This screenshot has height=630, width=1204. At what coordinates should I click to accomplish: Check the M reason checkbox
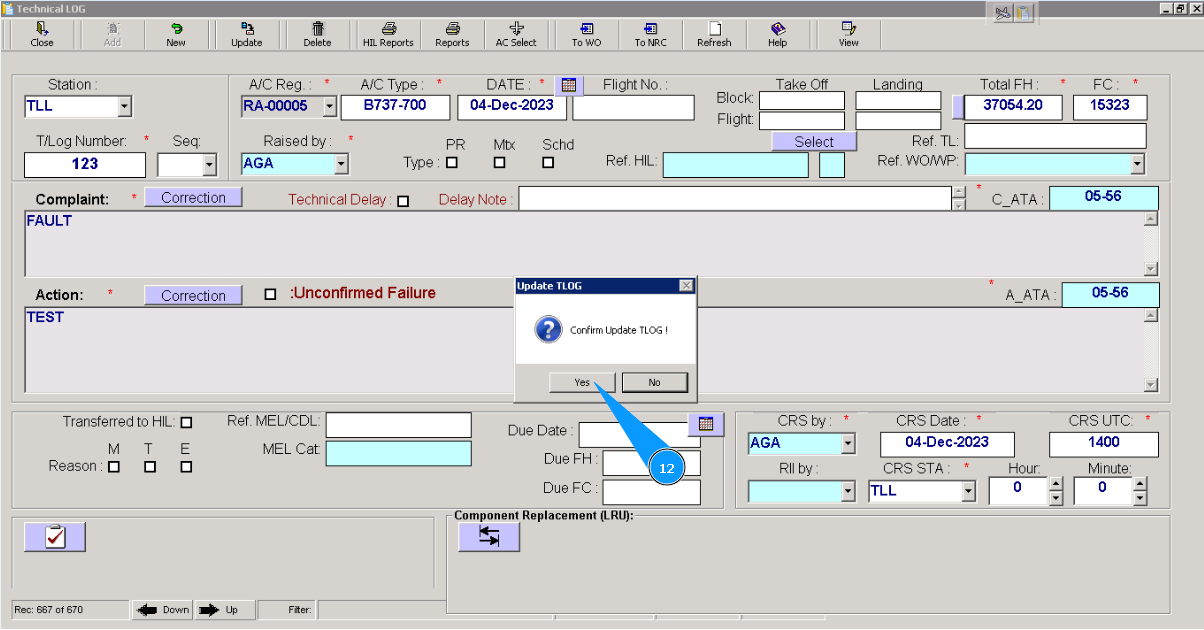pyautogui.click(x=114, y=467)
